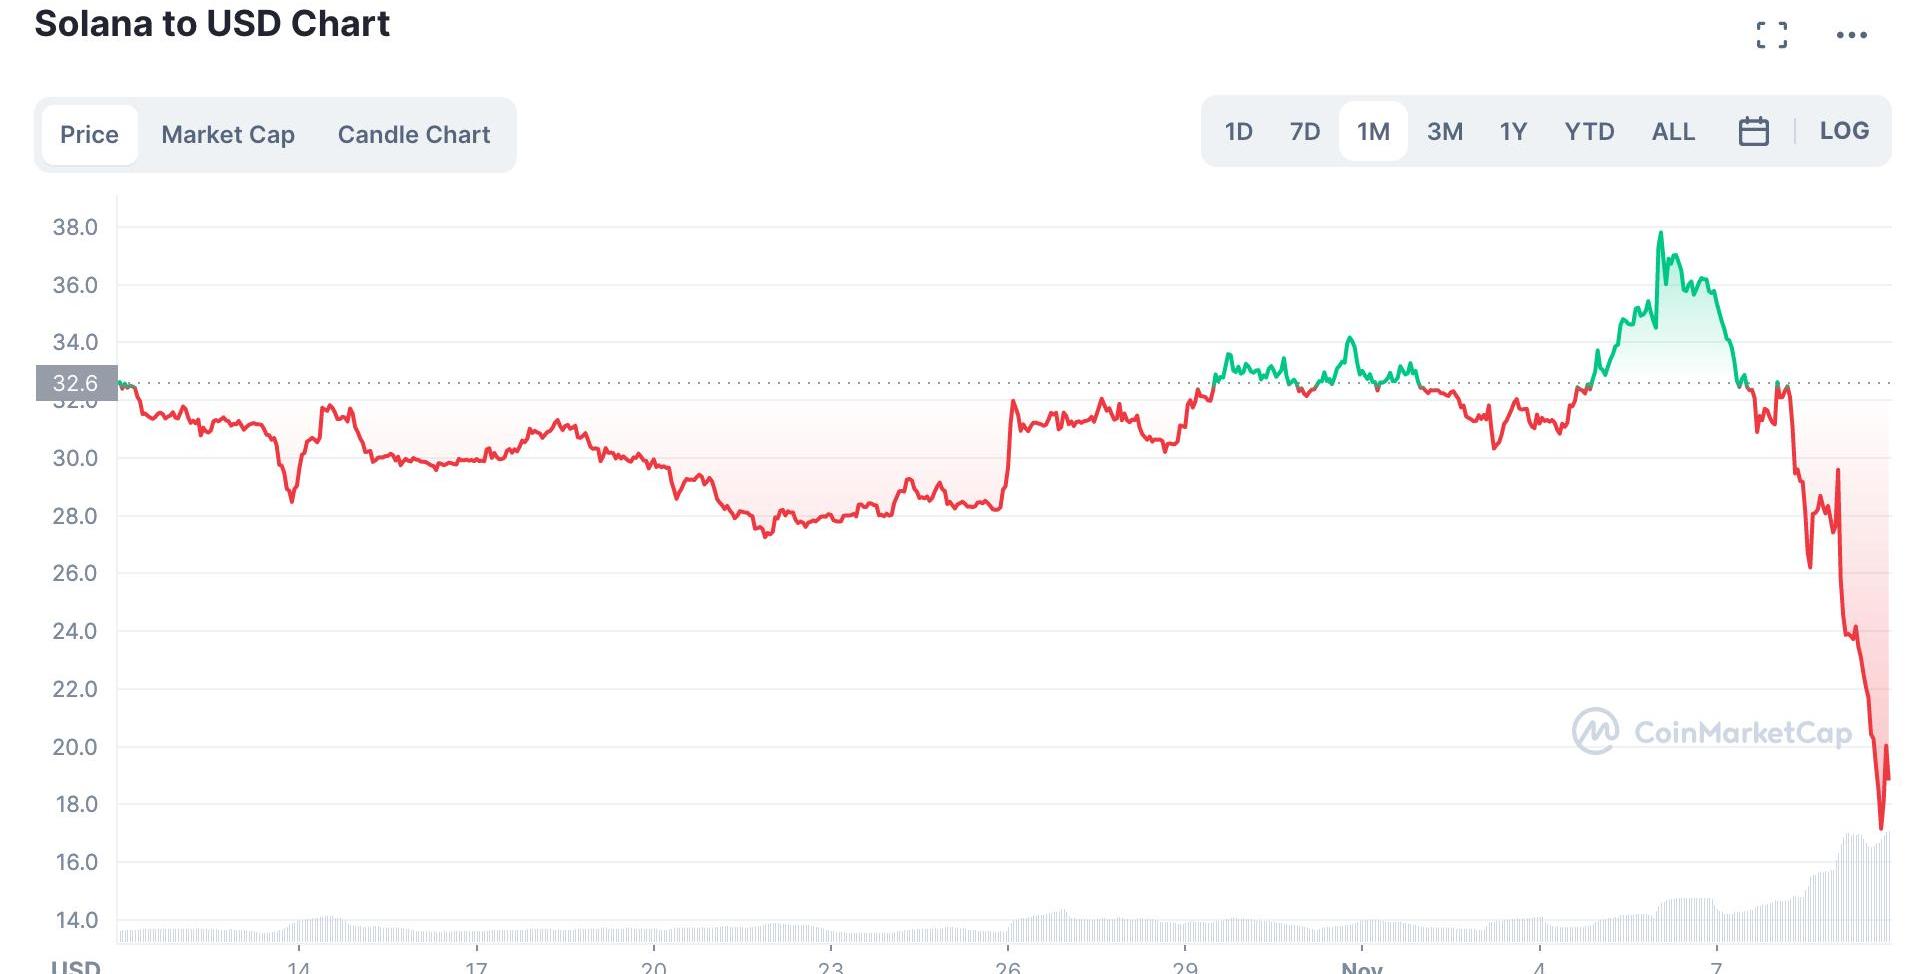The image size is (1916, 974).
Task: Click the Solana to USD Chart heading
Action: [212, 23]
